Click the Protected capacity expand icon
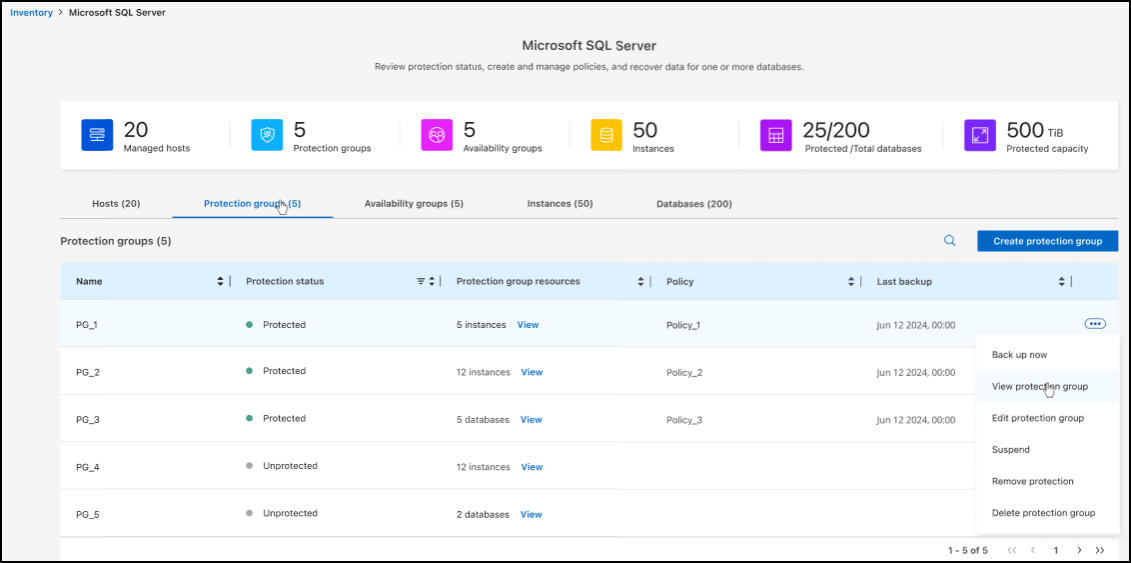 coord(980,135)
